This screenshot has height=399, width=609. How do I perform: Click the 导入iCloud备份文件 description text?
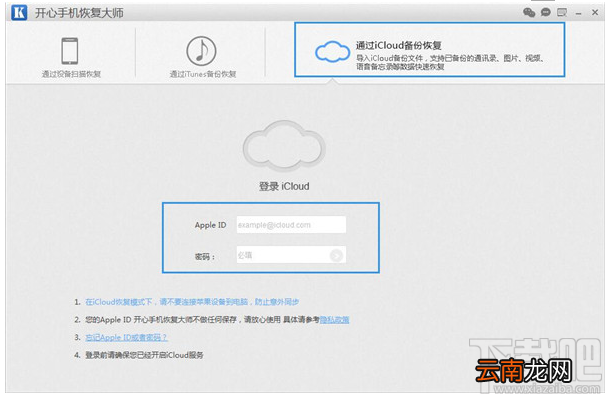(451, 62)
